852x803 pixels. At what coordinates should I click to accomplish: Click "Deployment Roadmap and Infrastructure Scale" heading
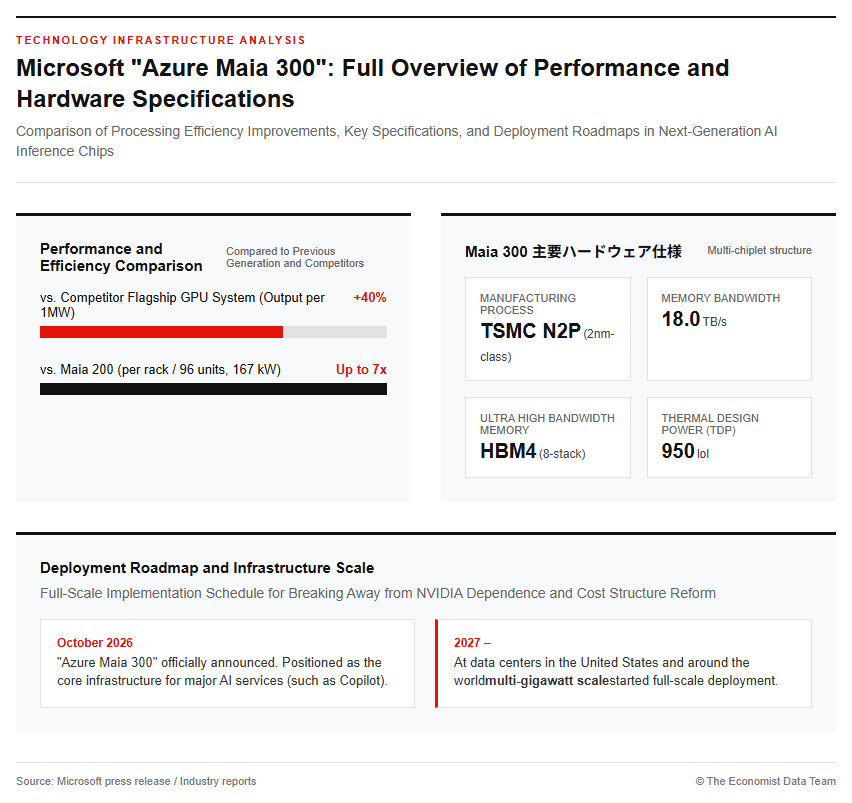(207, 568)
